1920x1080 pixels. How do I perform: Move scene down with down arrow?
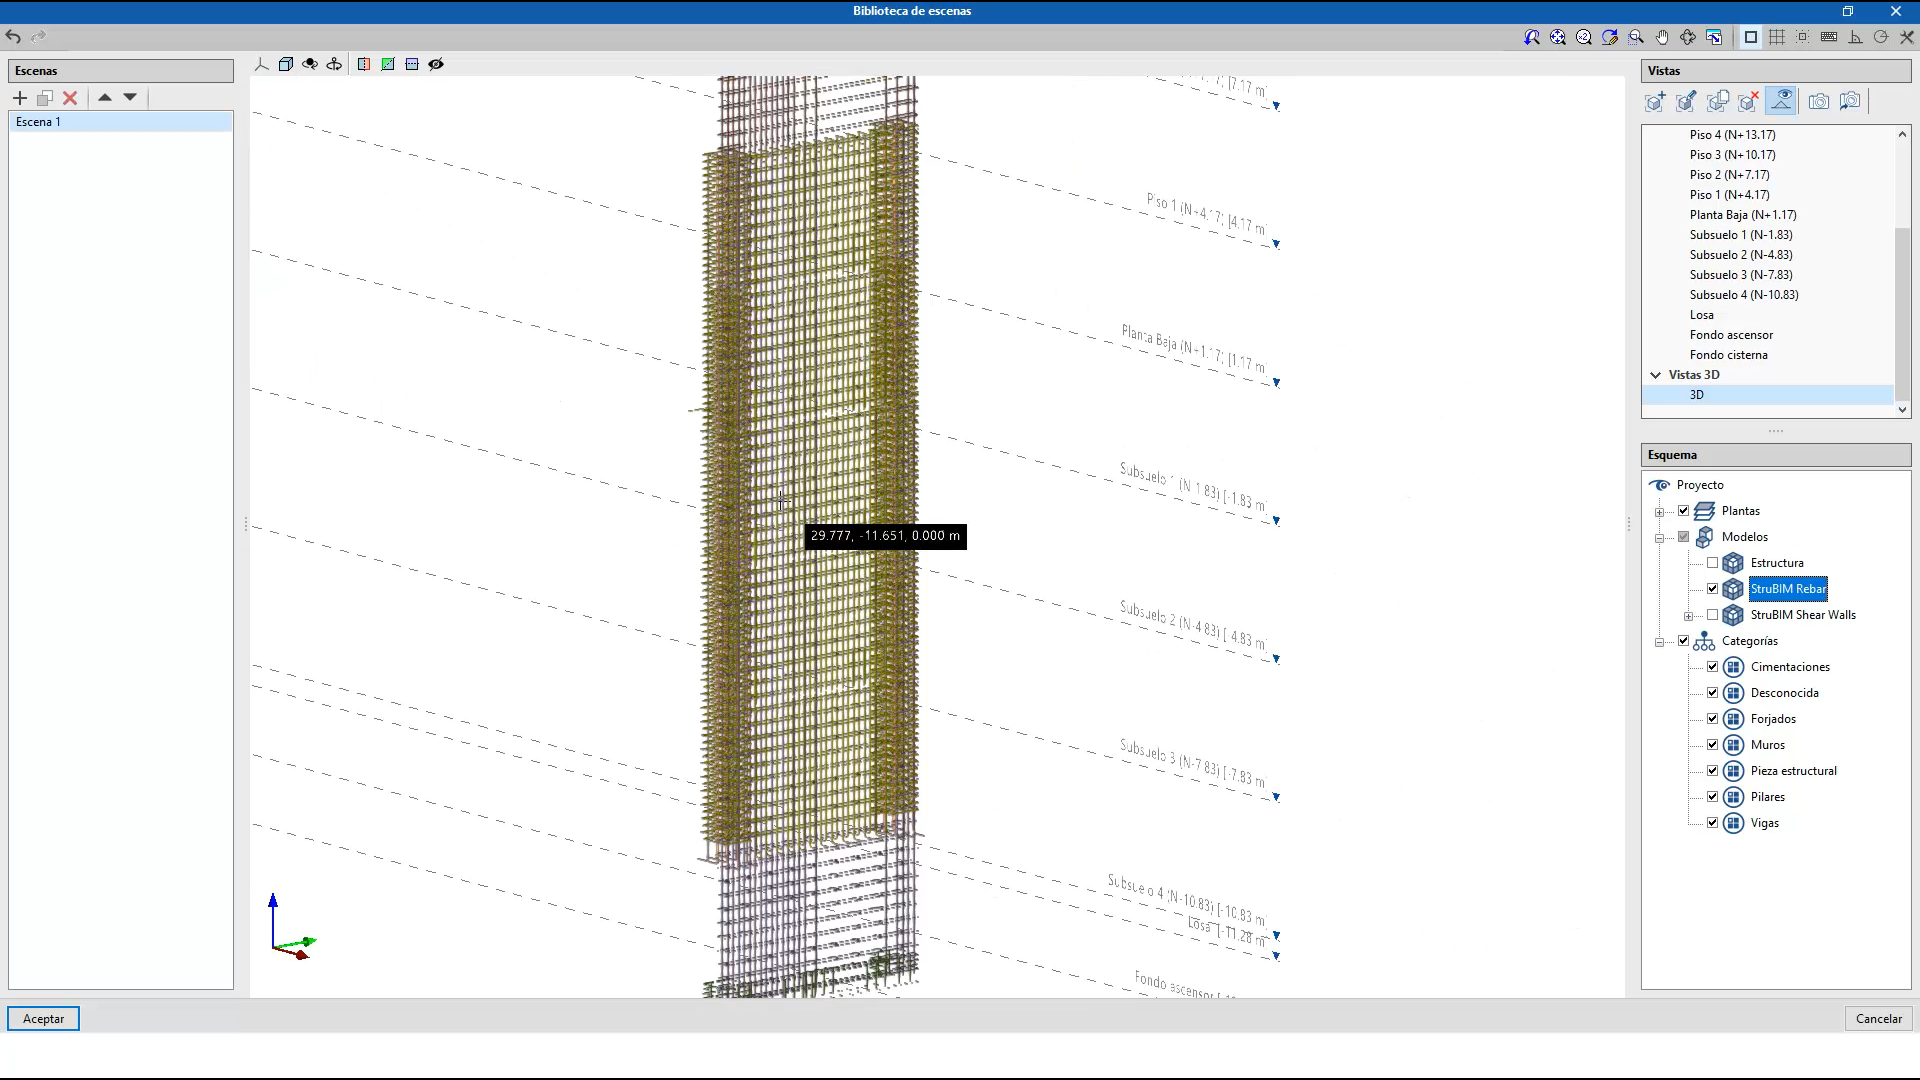coord(130,98)
